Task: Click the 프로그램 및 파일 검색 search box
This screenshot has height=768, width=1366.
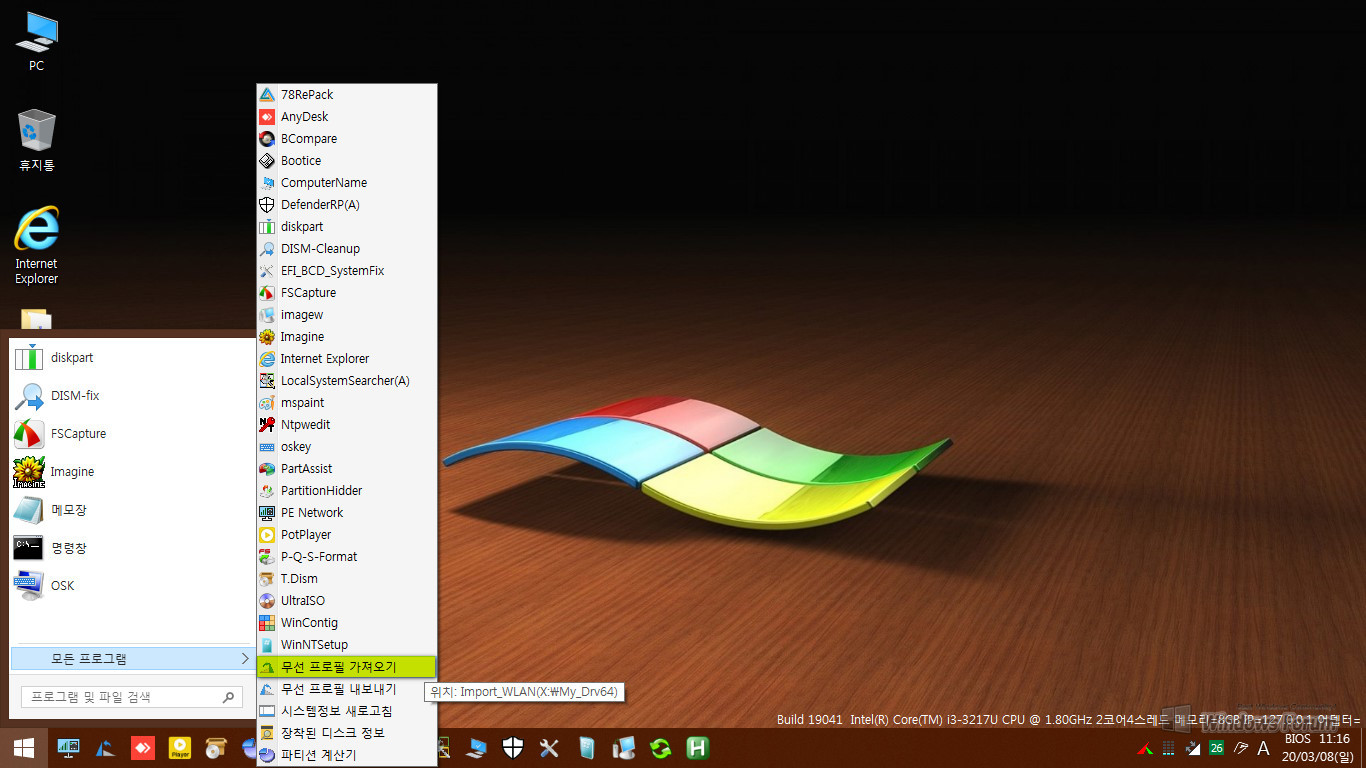Action: point(131,697)
